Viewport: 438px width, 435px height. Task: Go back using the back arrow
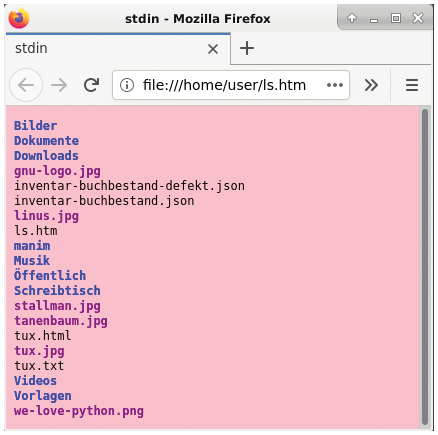tap(26, 85)
